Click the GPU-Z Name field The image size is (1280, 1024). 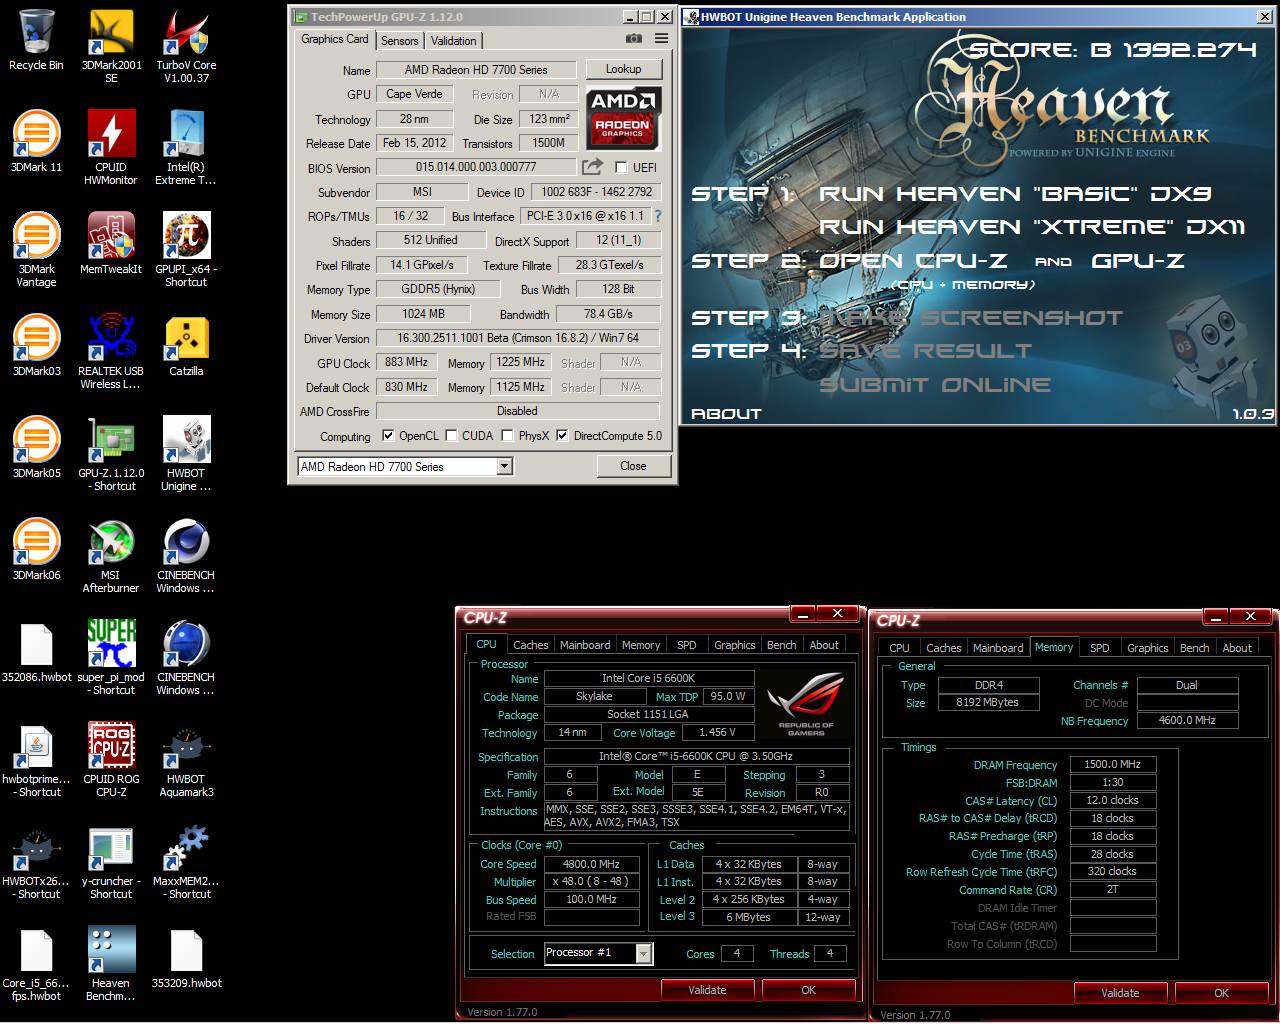coord(476,70)
